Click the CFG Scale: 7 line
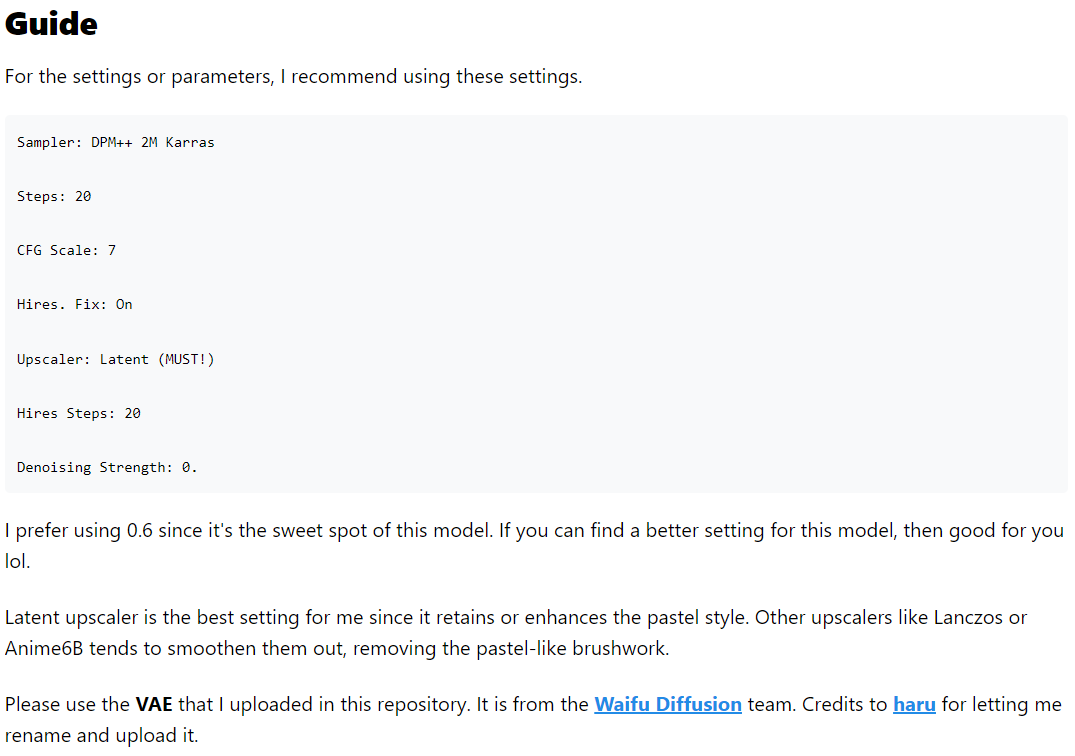Image resolution: width=1075 pixels, height=756 pixels. [x=66, y=251]
